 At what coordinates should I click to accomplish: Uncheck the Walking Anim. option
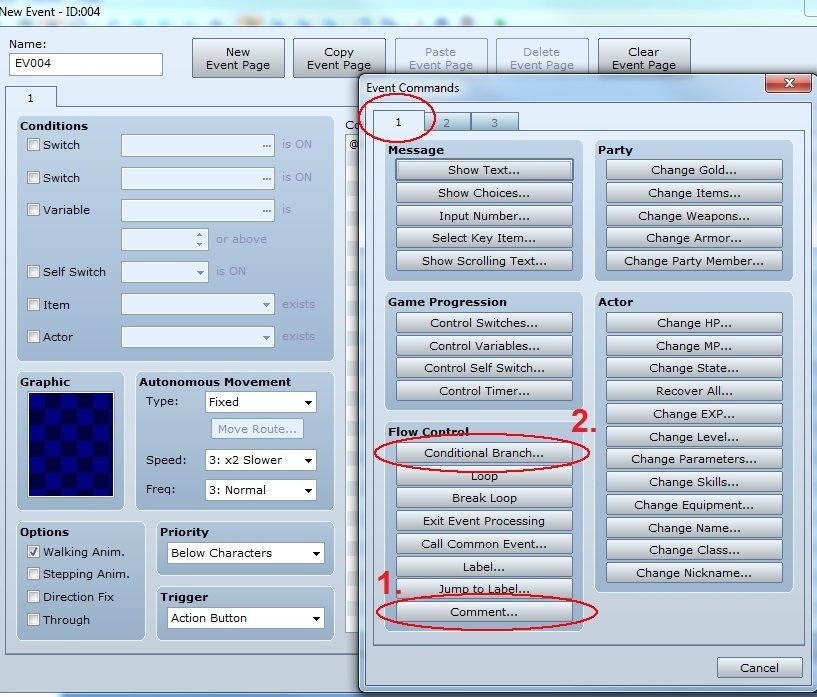(x=34, y=552)
